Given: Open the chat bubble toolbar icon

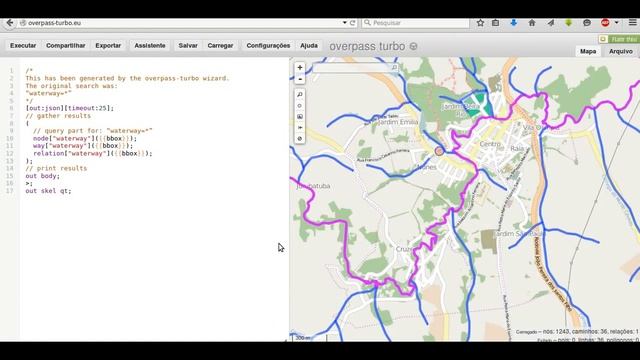Looking at the screenshot, I should click(x=587, y=23).
